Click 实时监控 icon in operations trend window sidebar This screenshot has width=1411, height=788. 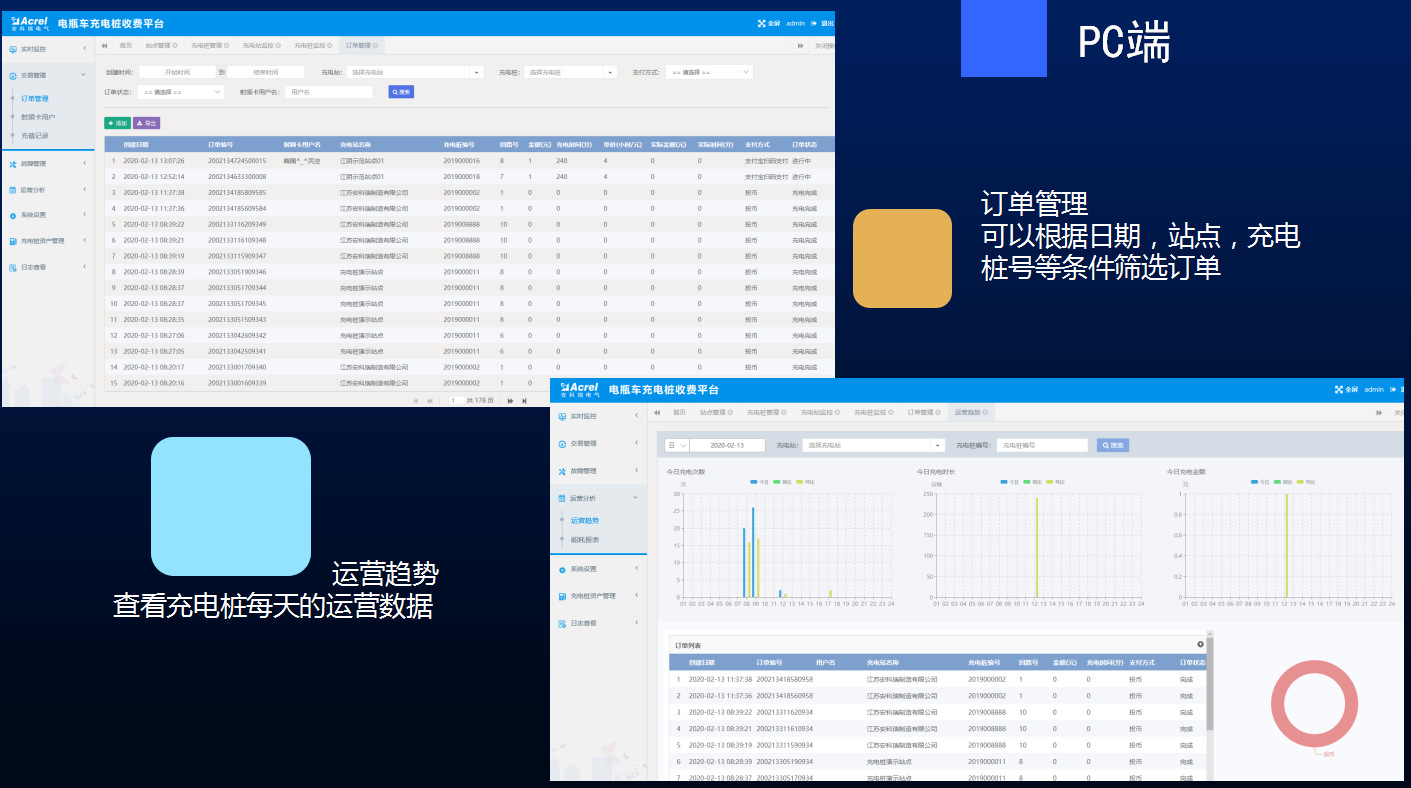(563, 416)
